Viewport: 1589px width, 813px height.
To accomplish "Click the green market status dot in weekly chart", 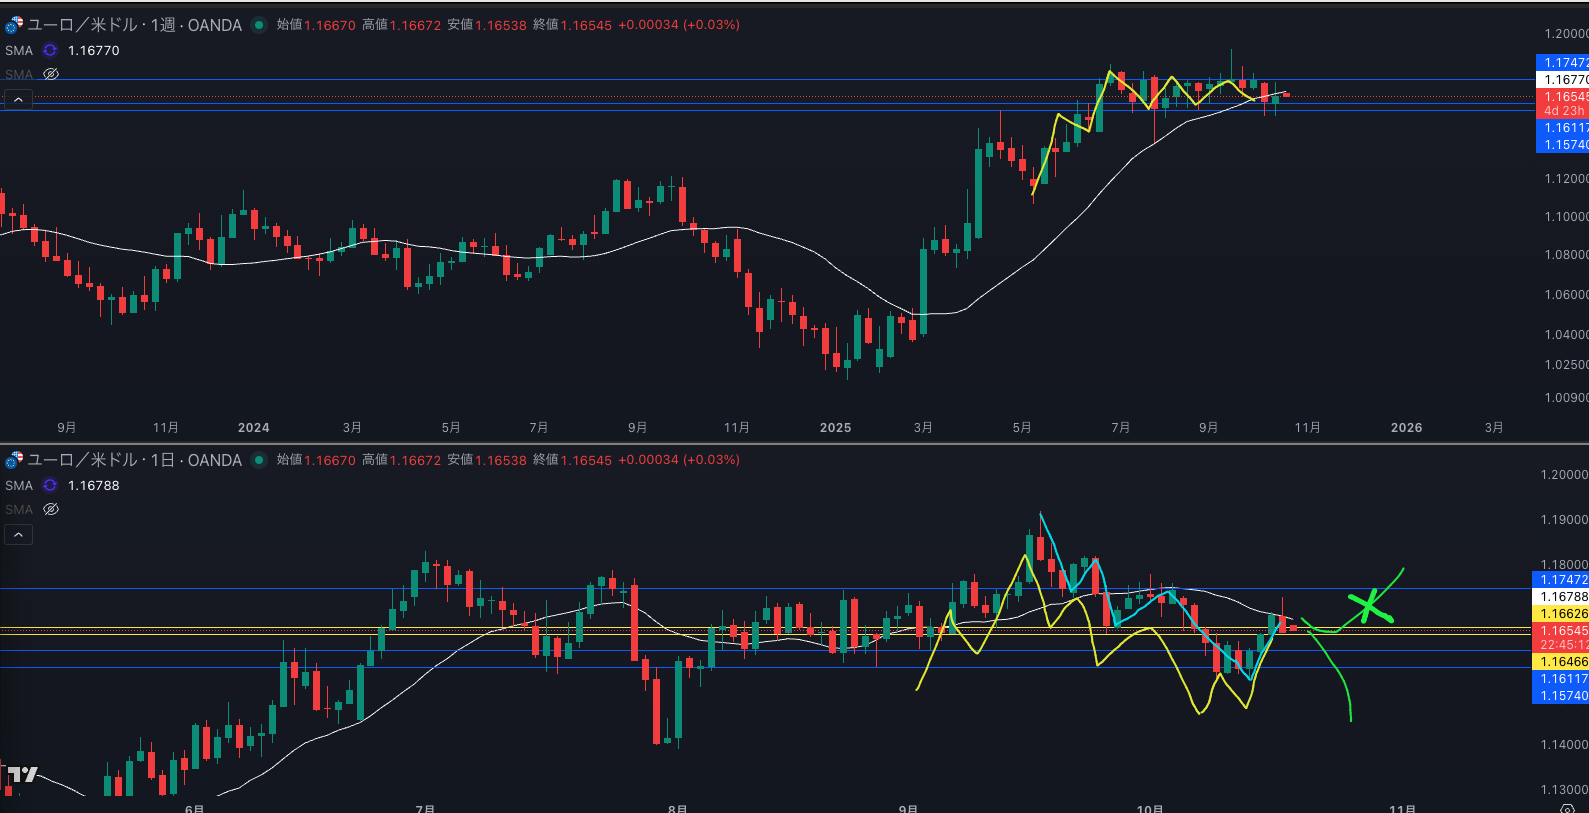I will 259,25.
